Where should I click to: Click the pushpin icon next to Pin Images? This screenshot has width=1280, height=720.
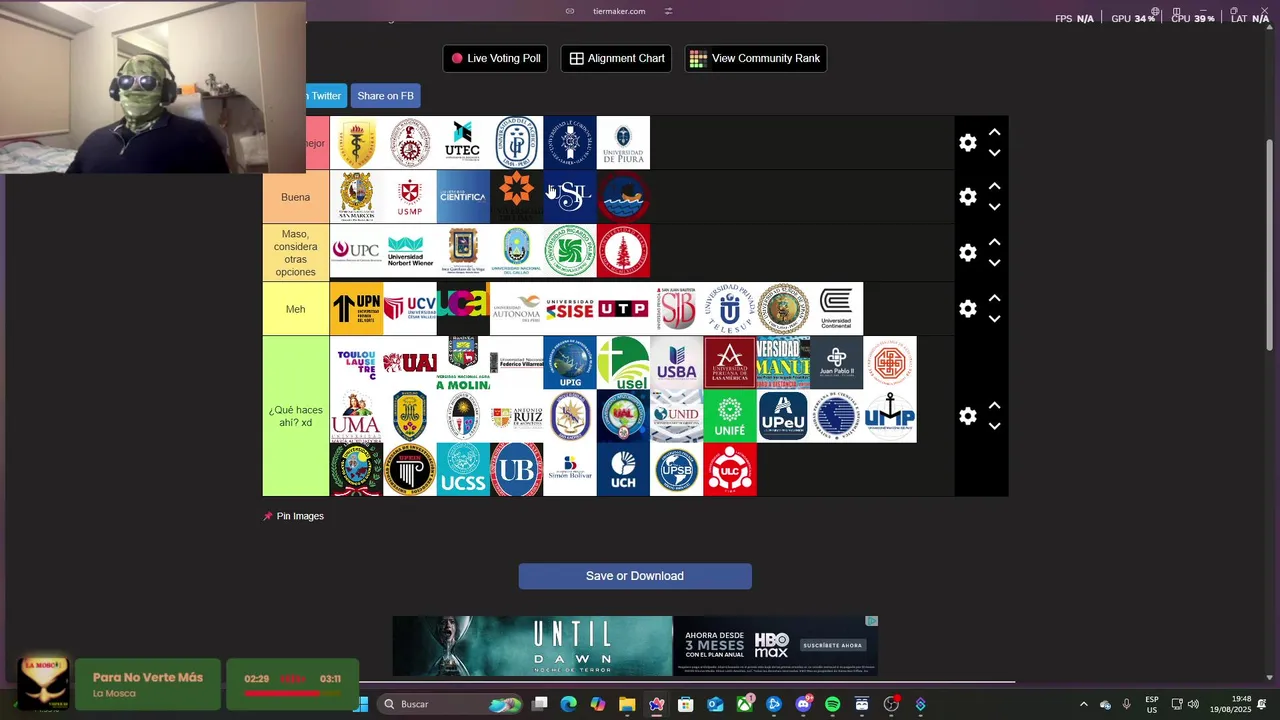tap(268, 516)
